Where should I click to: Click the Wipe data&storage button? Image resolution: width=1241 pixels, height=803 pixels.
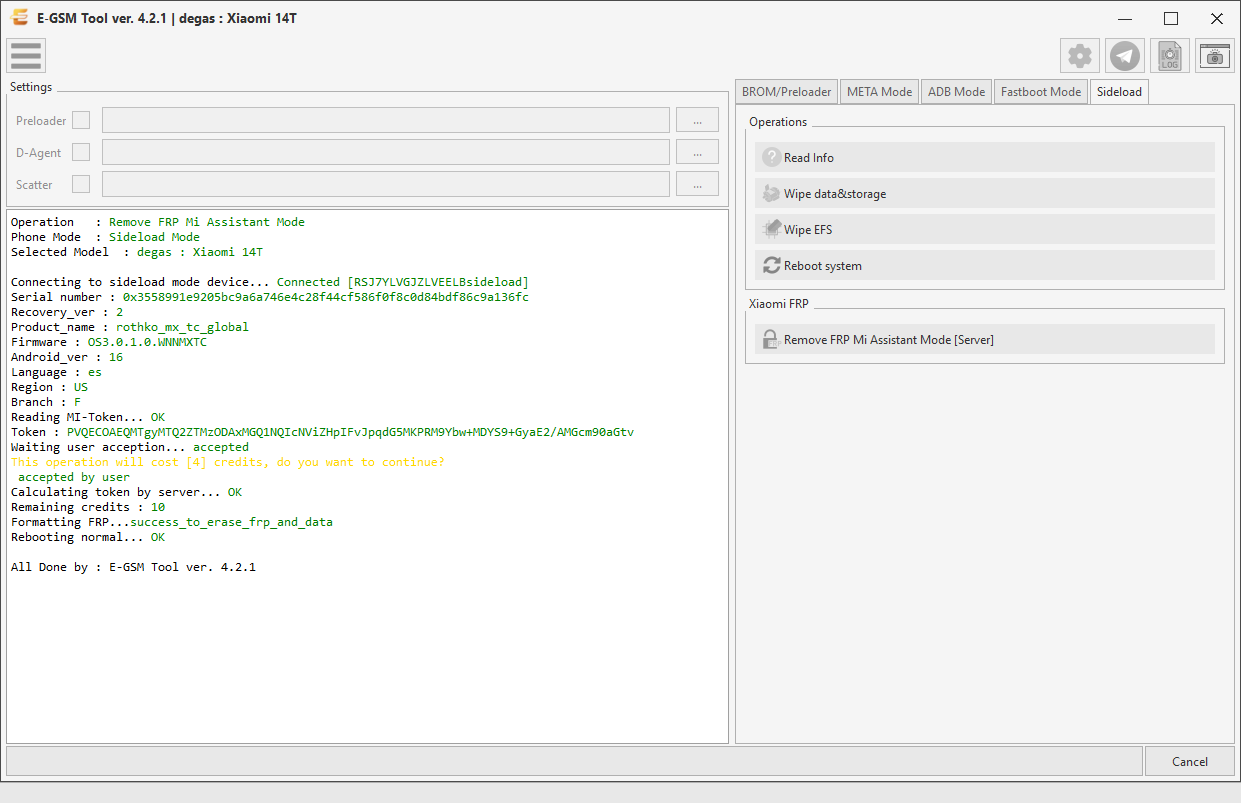pos(985,193)
